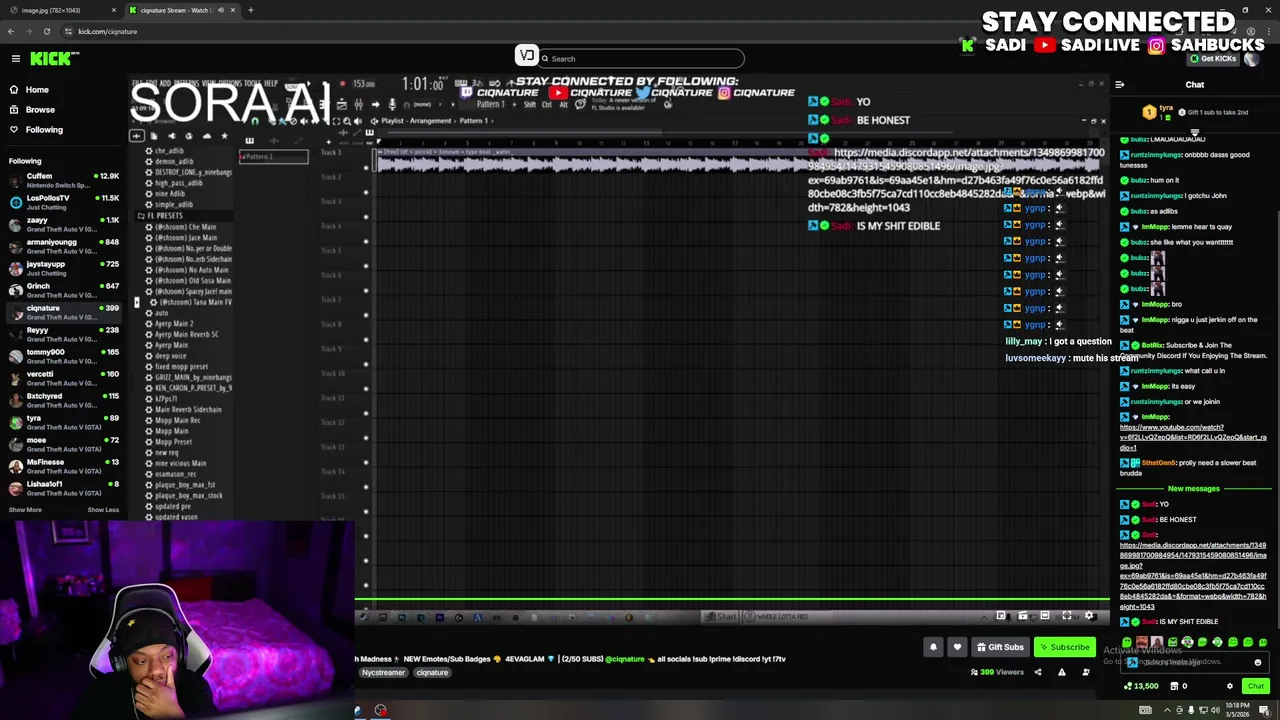
Task: Open zaayy channel in Following list
Action: tap(62, 224)
